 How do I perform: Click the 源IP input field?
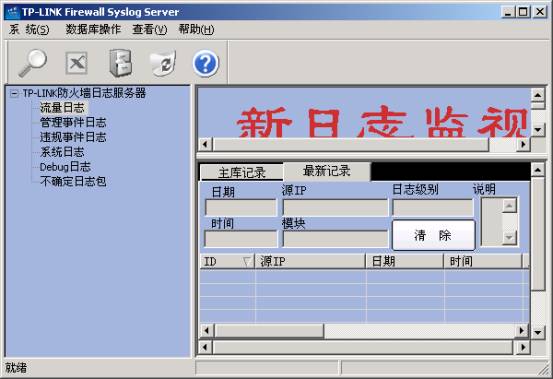(x=335, y=207)
